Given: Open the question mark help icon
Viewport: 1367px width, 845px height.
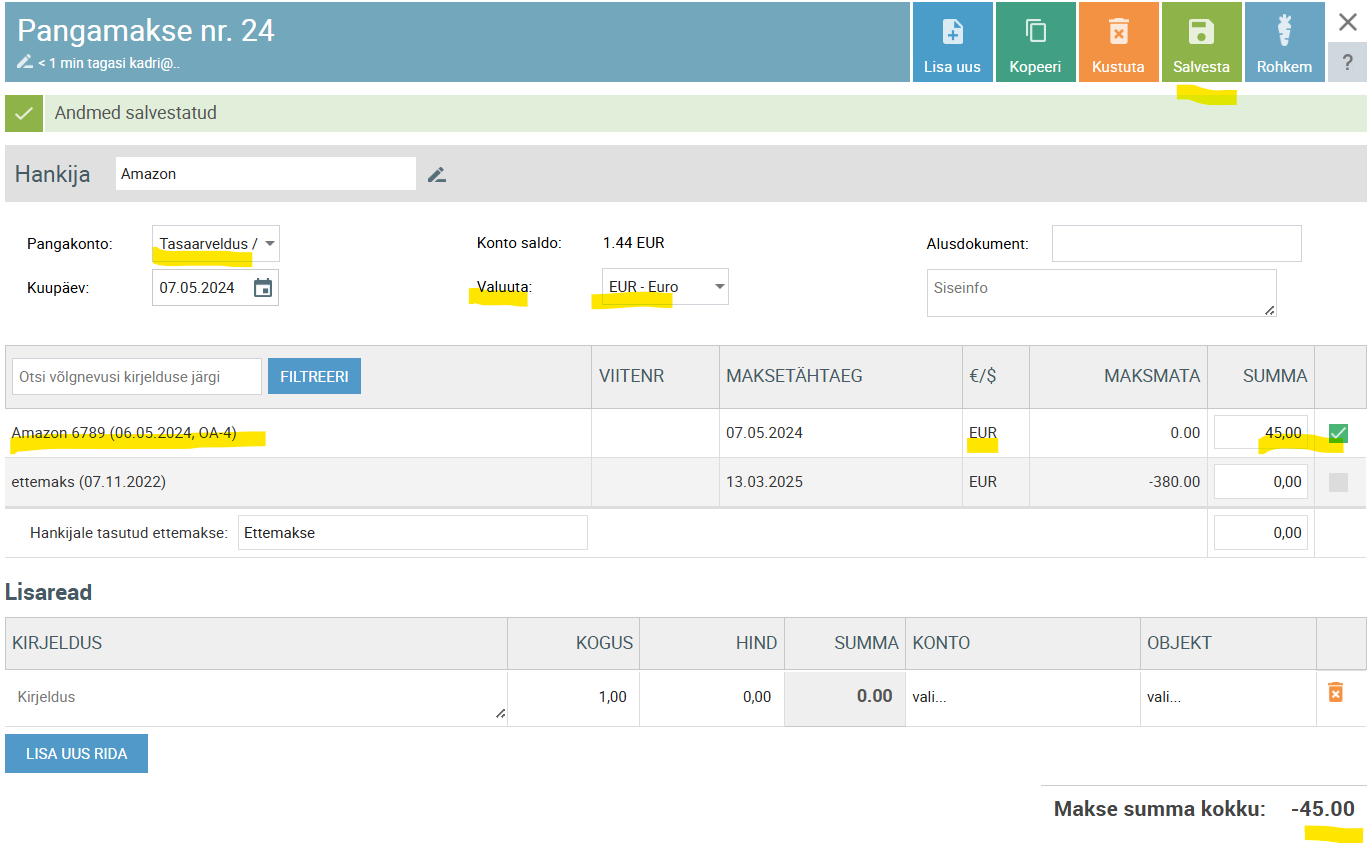Looking at the screenshot, I should (1347, 62).
